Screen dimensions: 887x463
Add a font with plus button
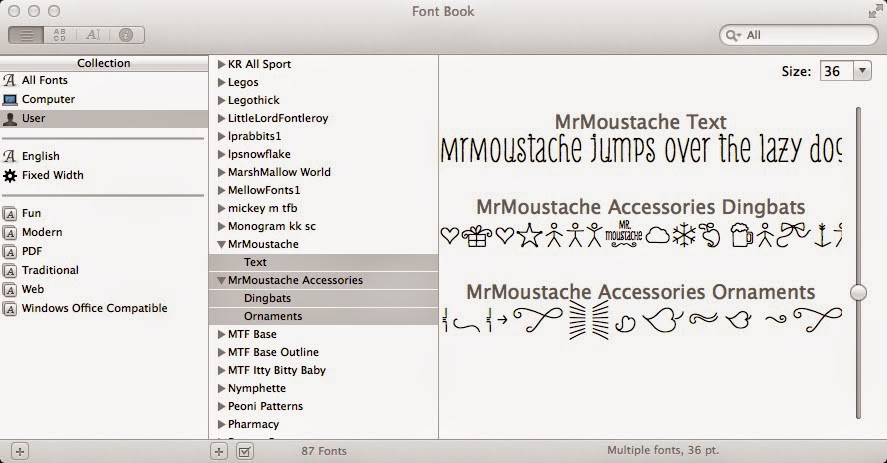tap(219, 451)
